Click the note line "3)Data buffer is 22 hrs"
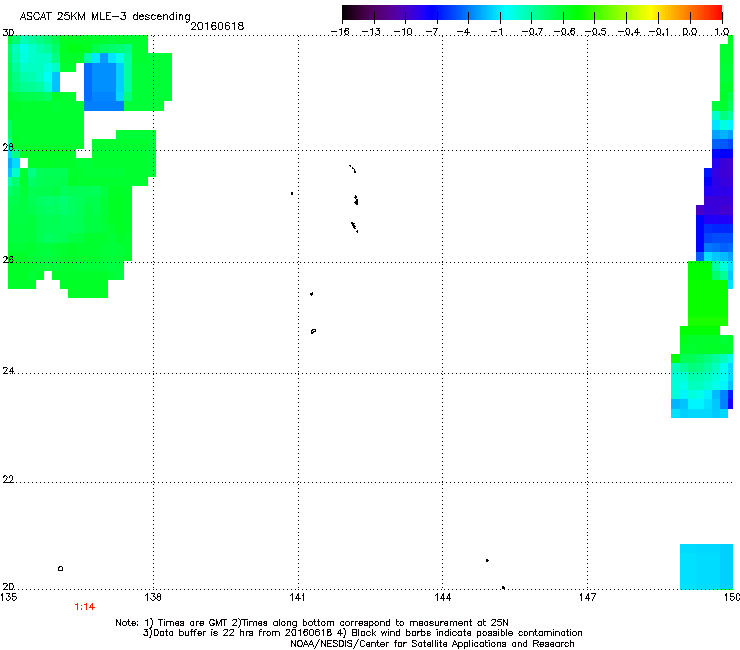This screenshot has height=650, width=740. 362,633
